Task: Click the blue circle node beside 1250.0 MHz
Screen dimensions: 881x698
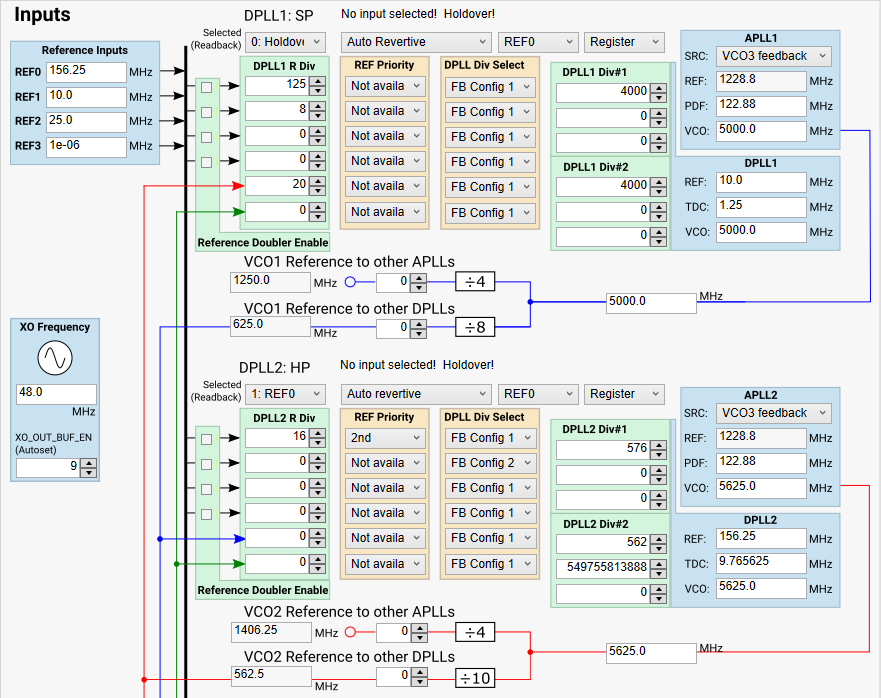Action: [350, 282]
